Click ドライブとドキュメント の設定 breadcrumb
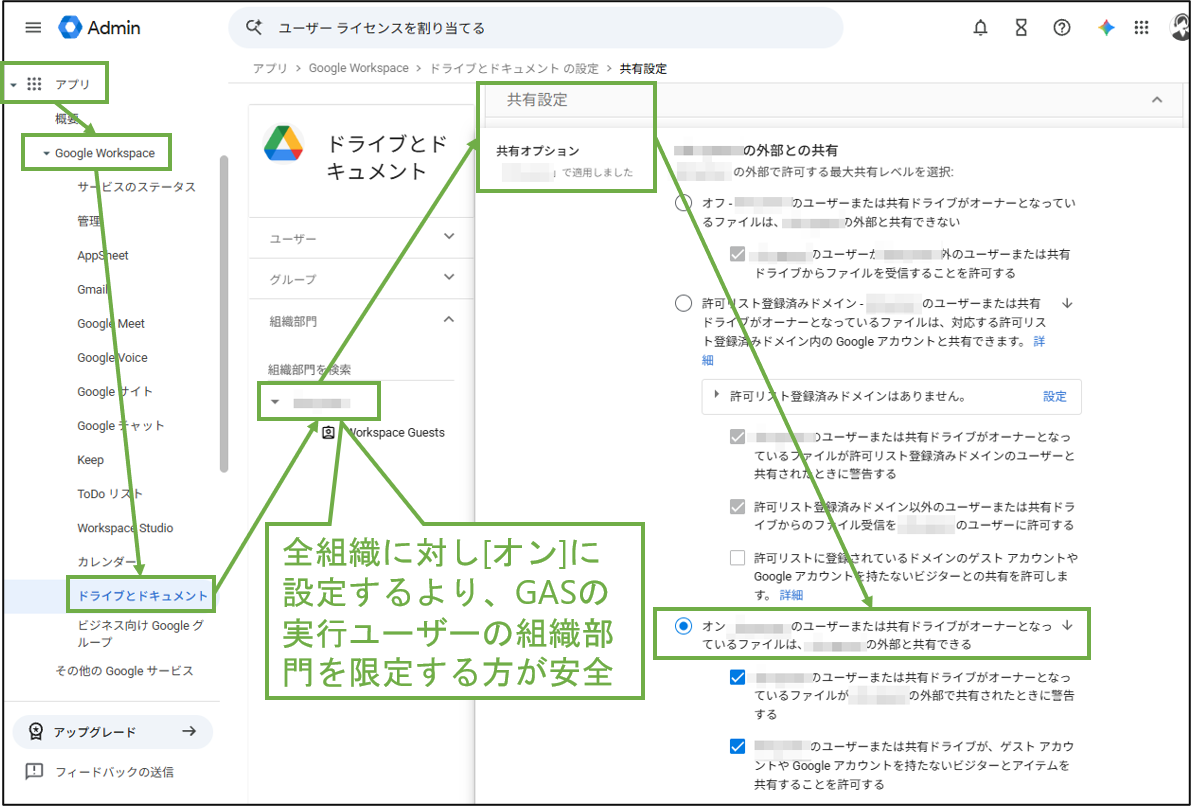The width and height of the screenshot is (1191, 806). 514,68
